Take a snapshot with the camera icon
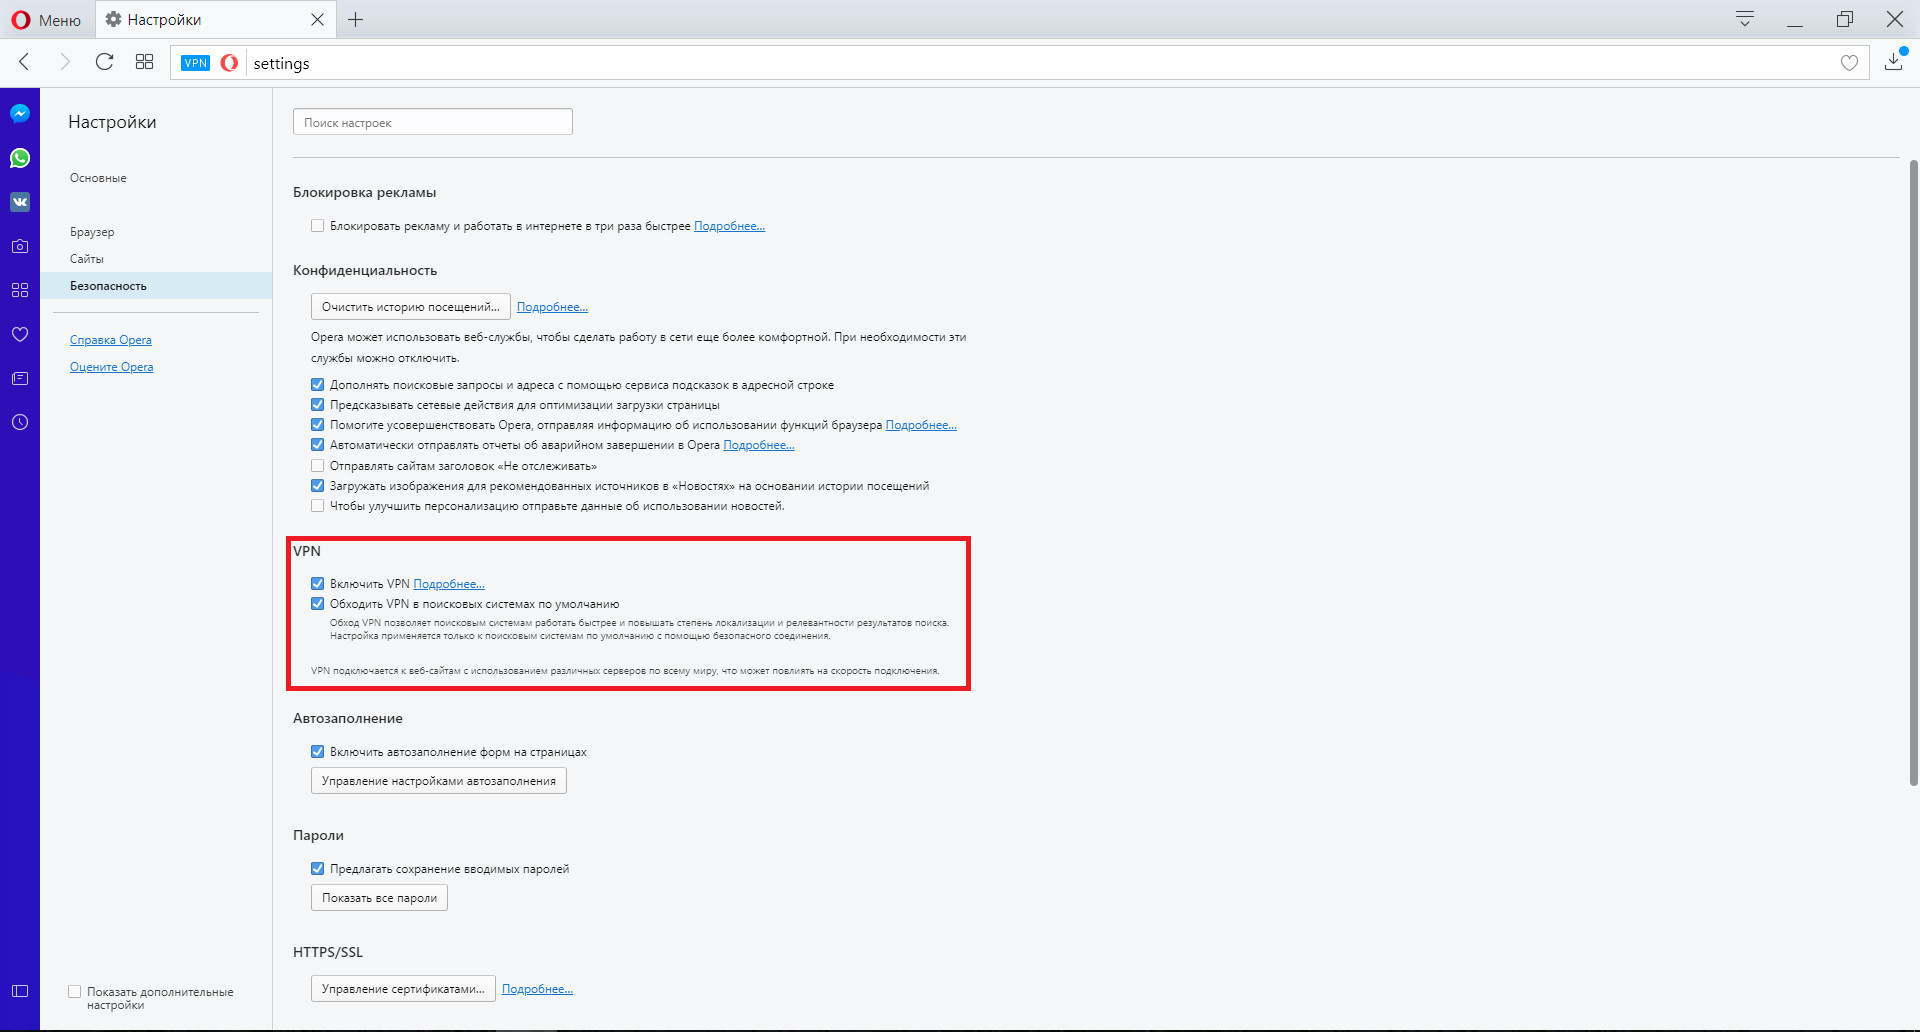This screenshot has width=1920, height=1032. coord(19,246)
